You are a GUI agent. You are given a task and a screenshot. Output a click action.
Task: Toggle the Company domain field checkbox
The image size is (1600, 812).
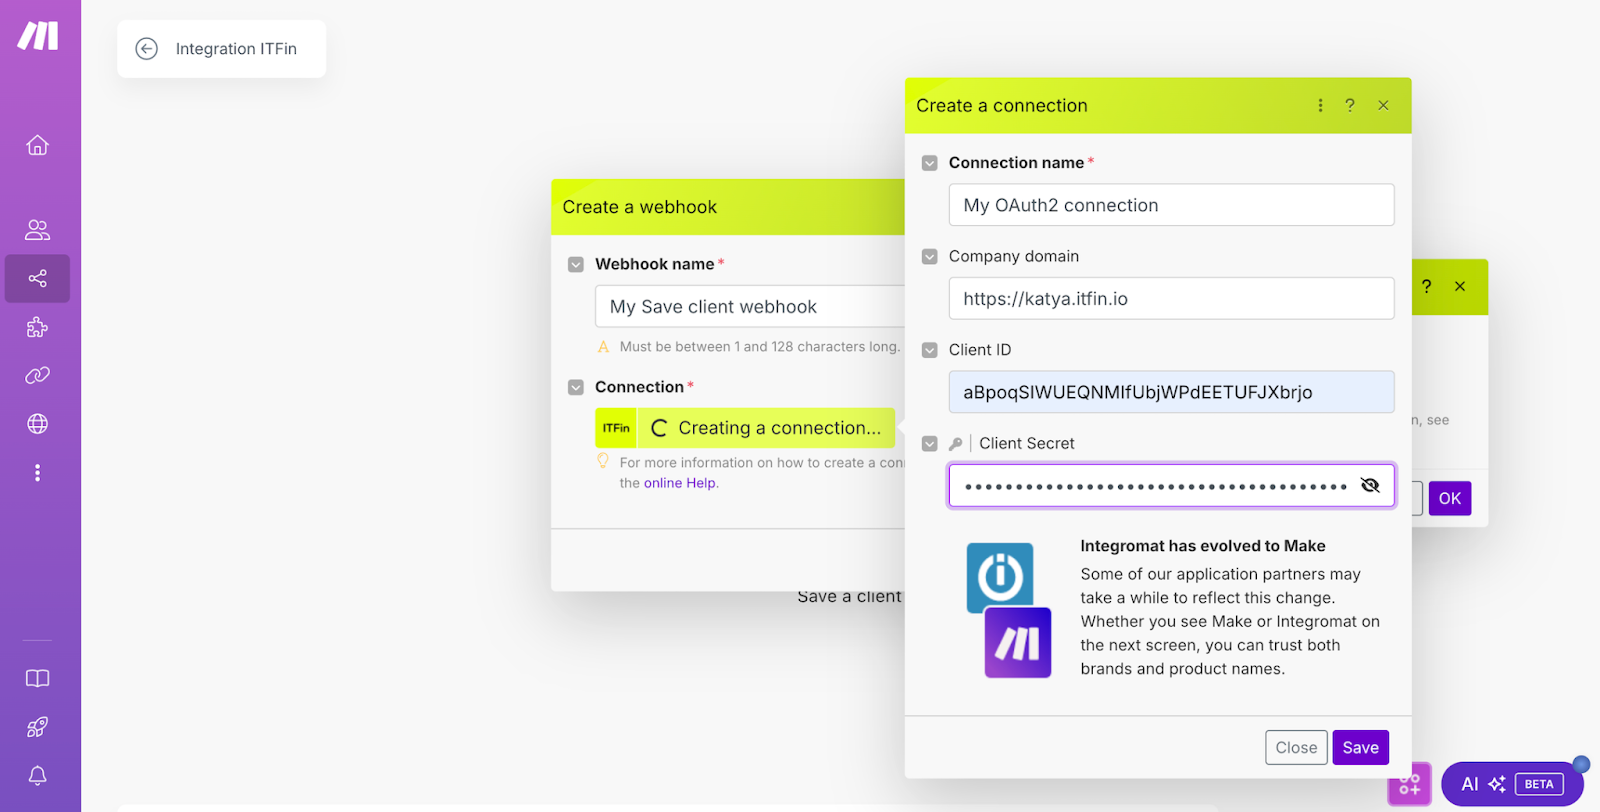930,257
